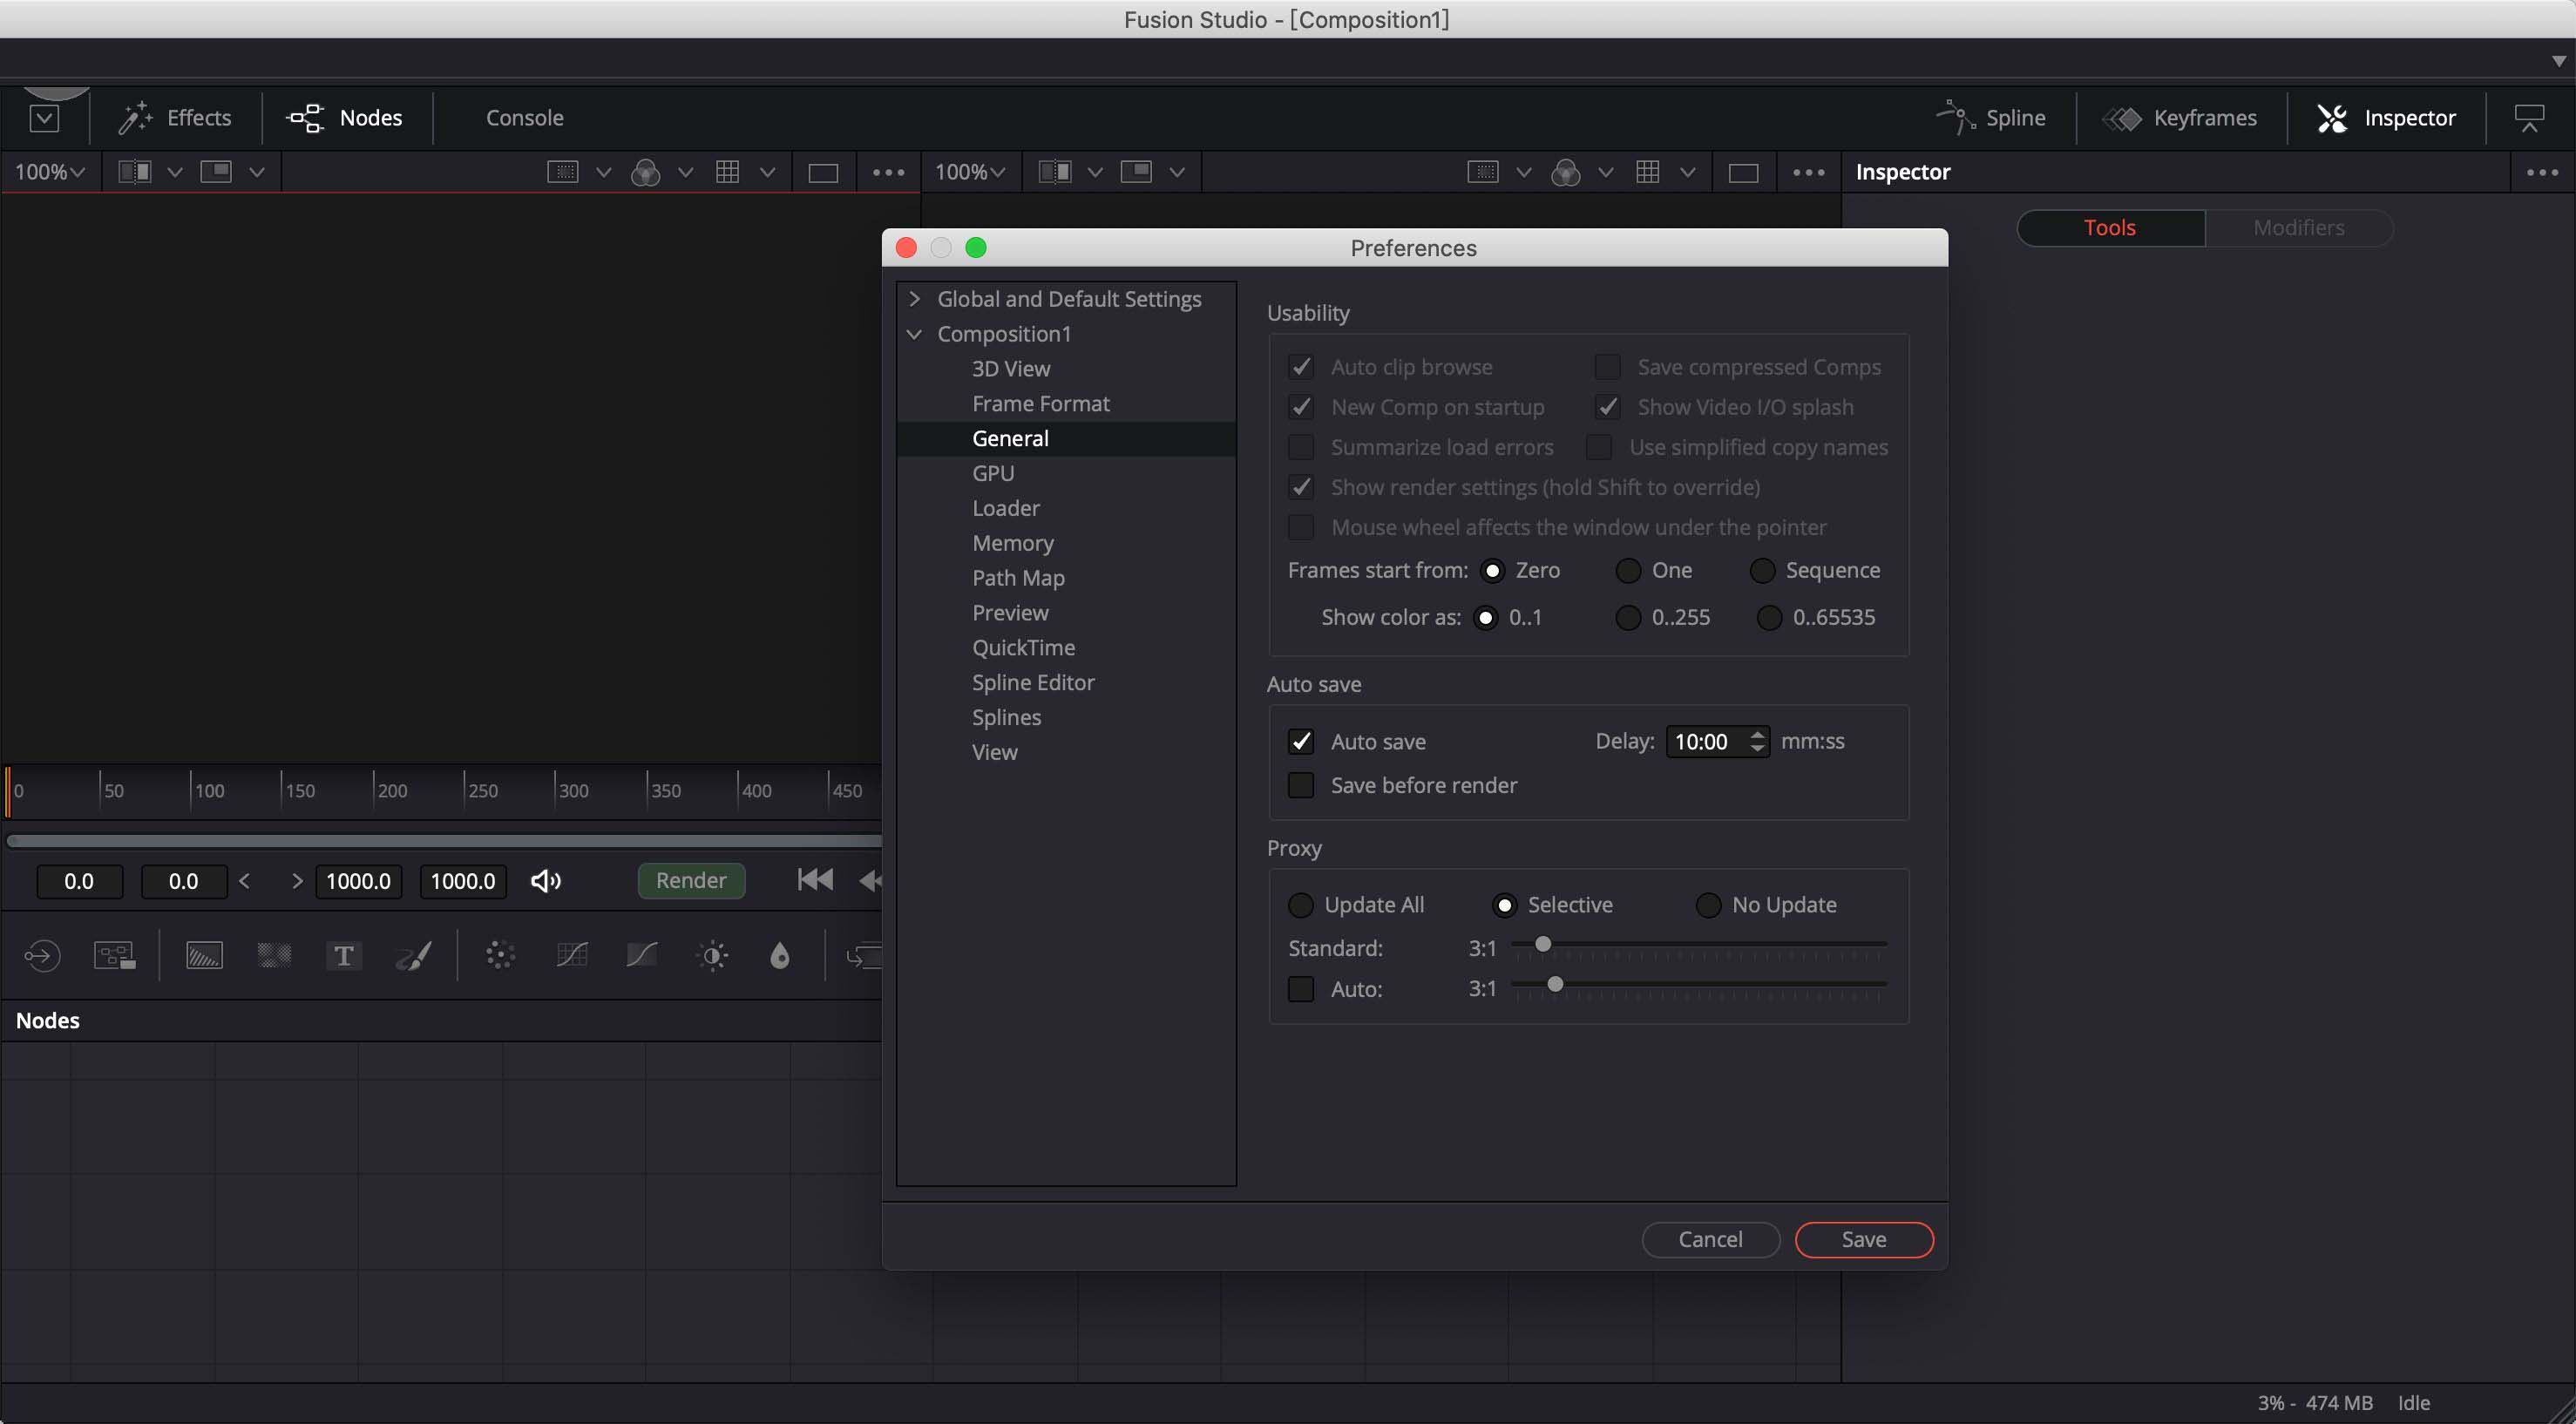Click the split A/B view icon in right viewer
This screenshot has height=1424, width=2576.
pyautogui.click(x=1055, y=172)
